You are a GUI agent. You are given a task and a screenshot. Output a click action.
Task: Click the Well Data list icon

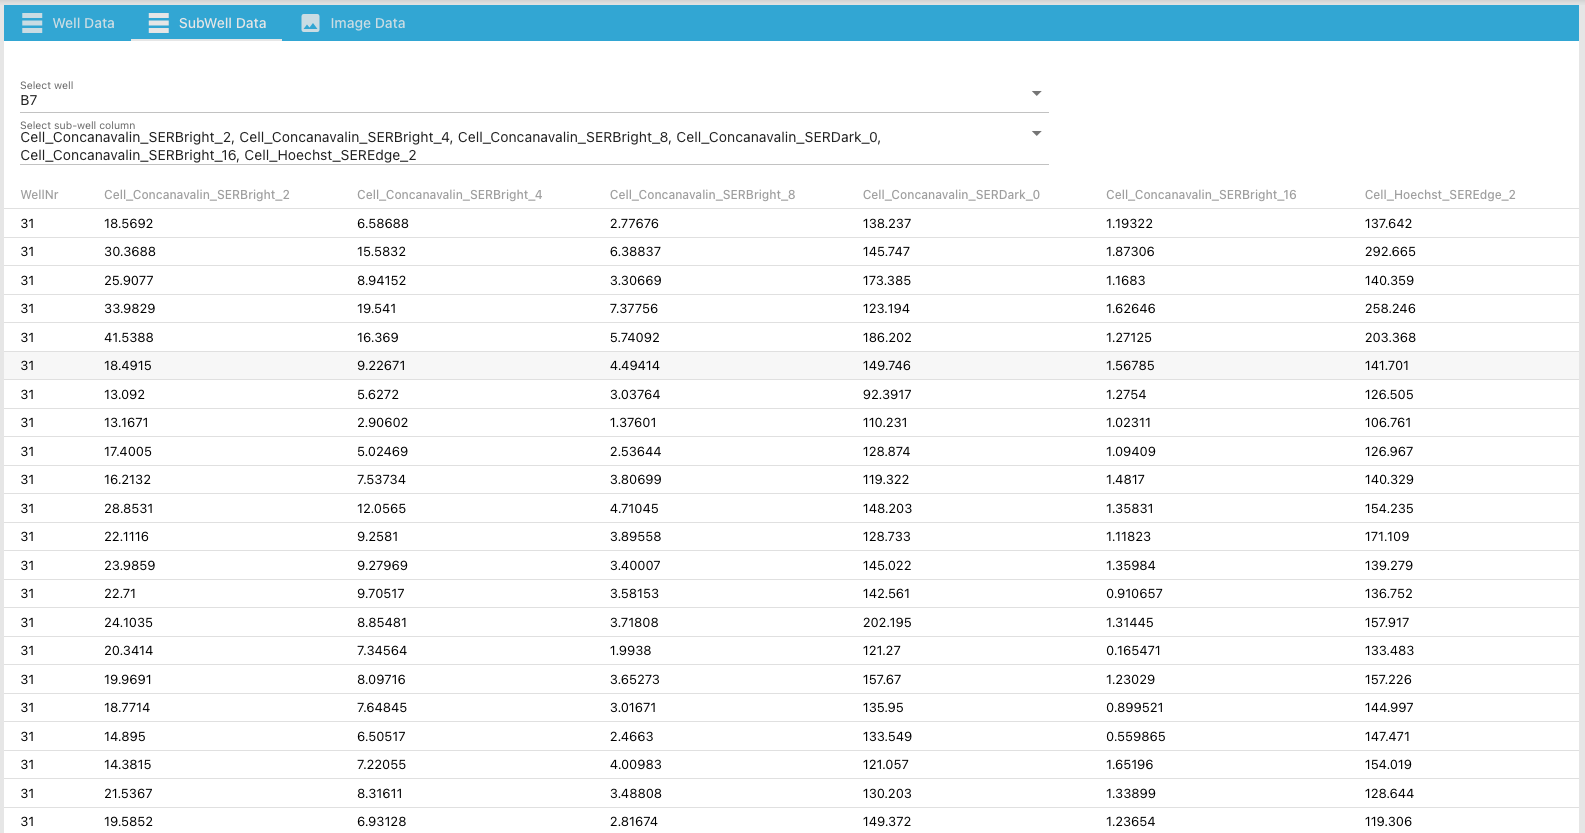[x=32, y=23]
